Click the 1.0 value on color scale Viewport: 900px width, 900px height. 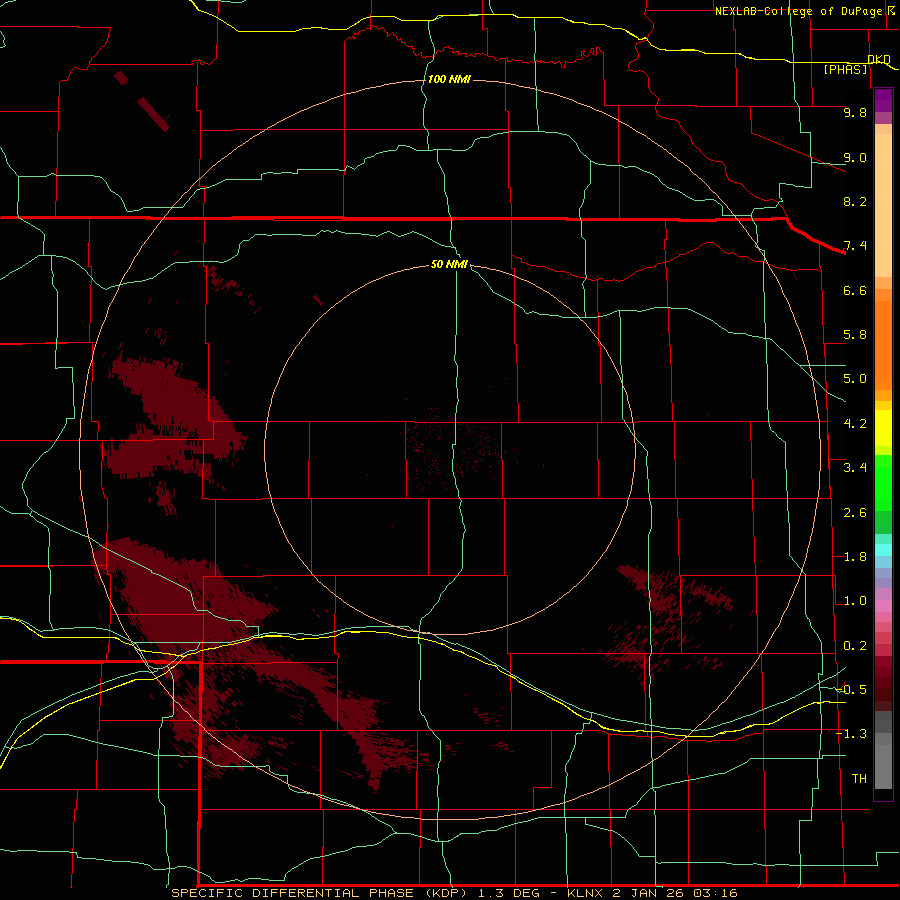point(855,601)
